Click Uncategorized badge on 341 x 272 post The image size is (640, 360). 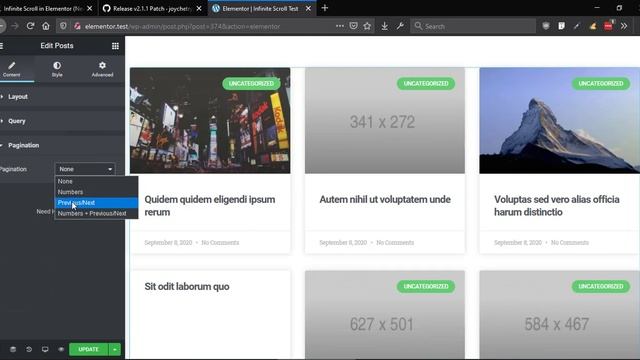pos(426,84)
